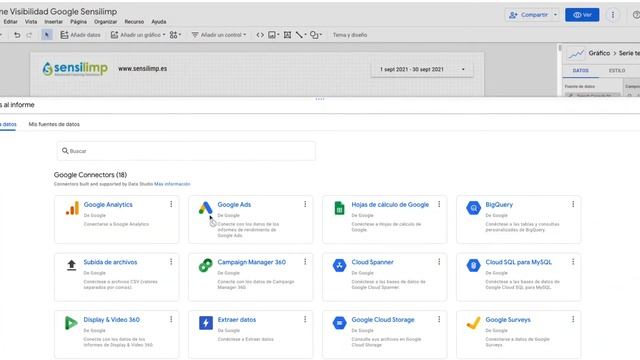The image size is (640, 360).
Task: Open Añadir un gráfico dropdown
Action: 138,35
